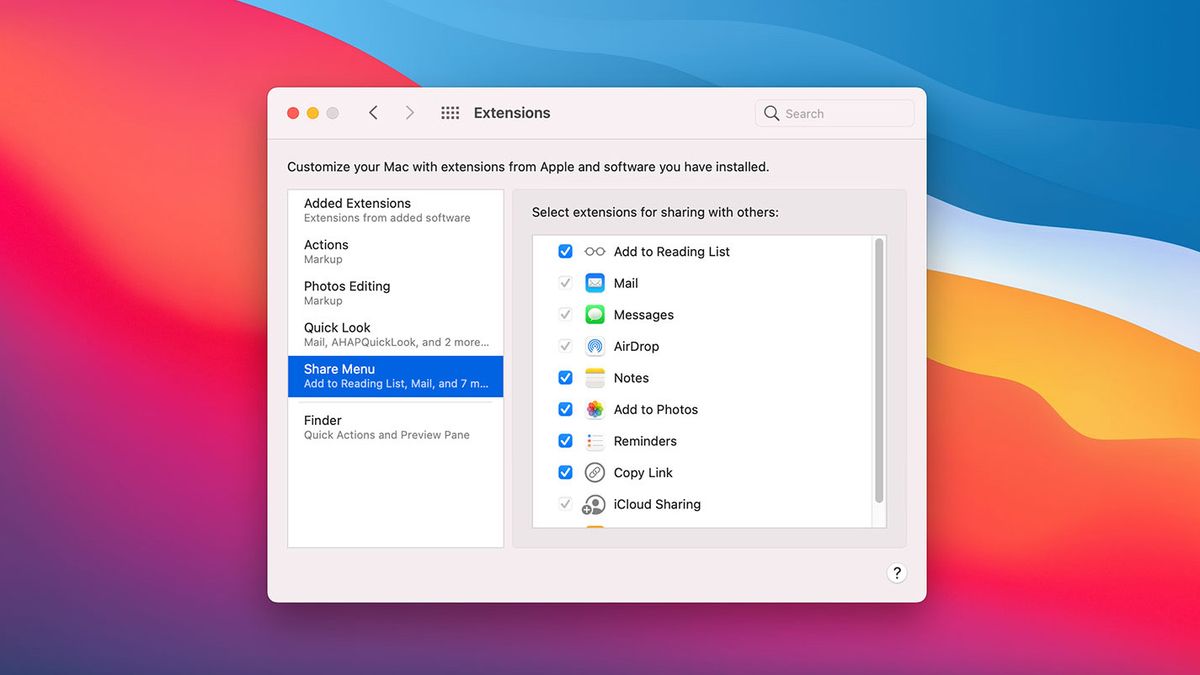Image resolution: width=1200 pixels, height=675 pixels.
Task: Open the Help question mark button
Action: pos(897,573)
